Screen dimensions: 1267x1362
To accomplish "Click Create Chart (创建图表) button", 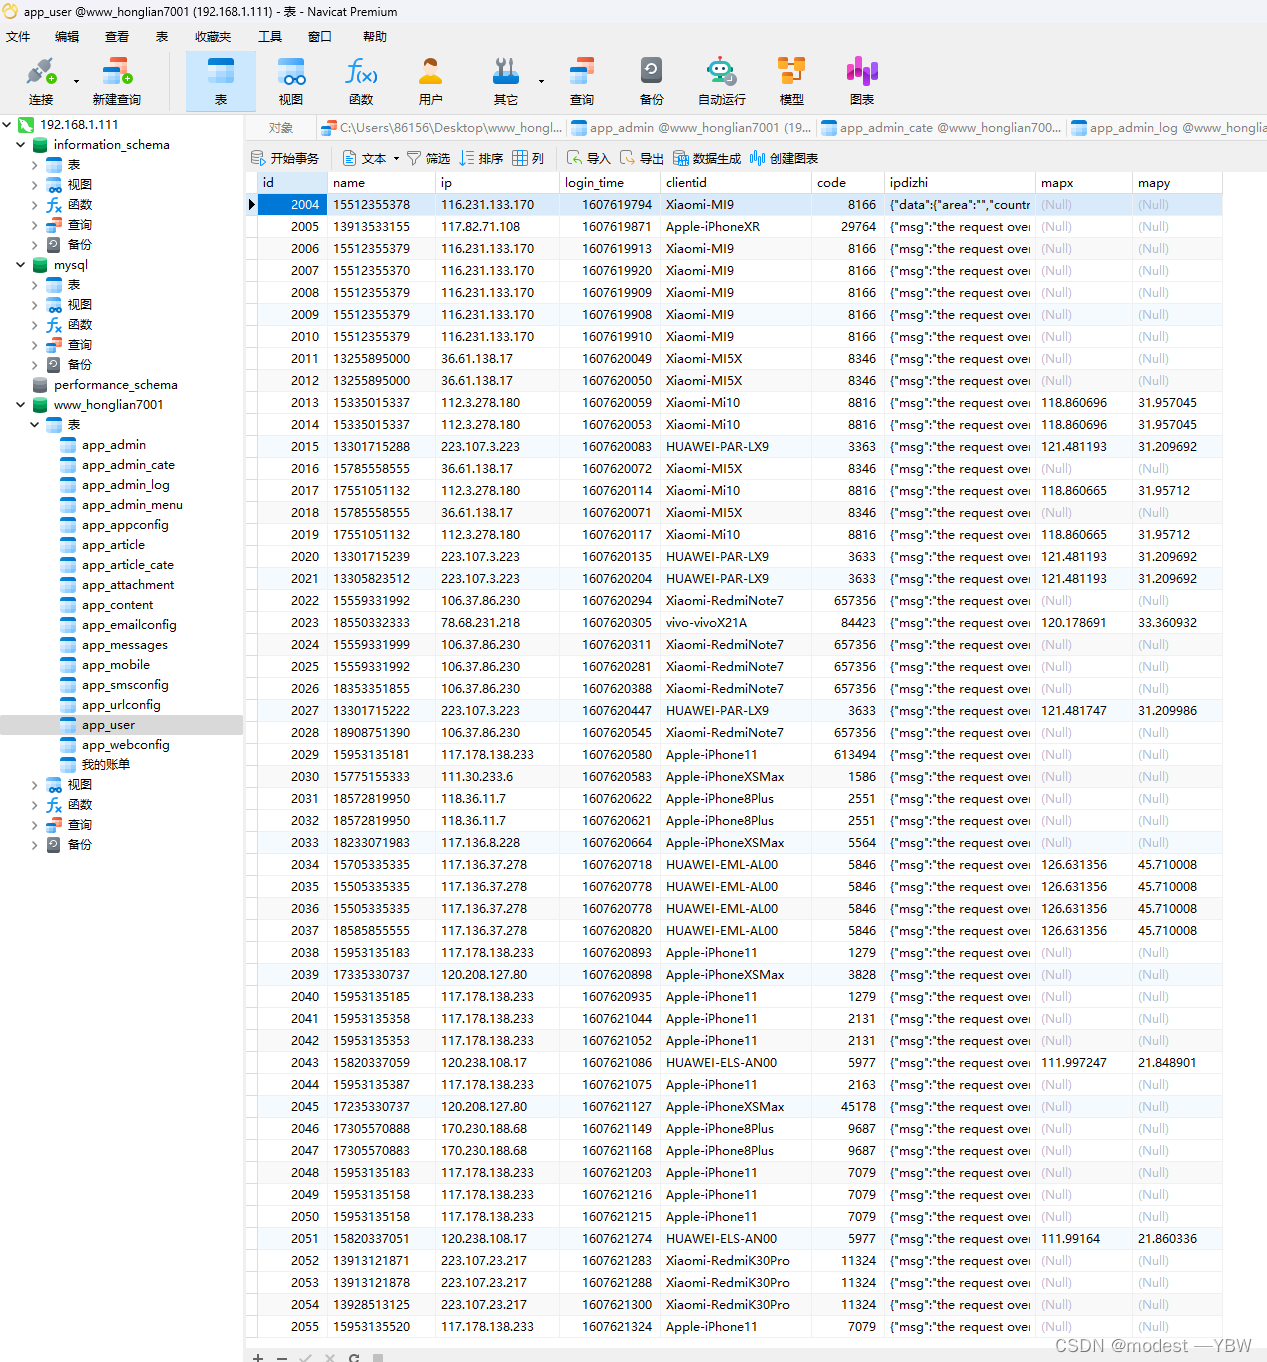I will coord(784,158).
